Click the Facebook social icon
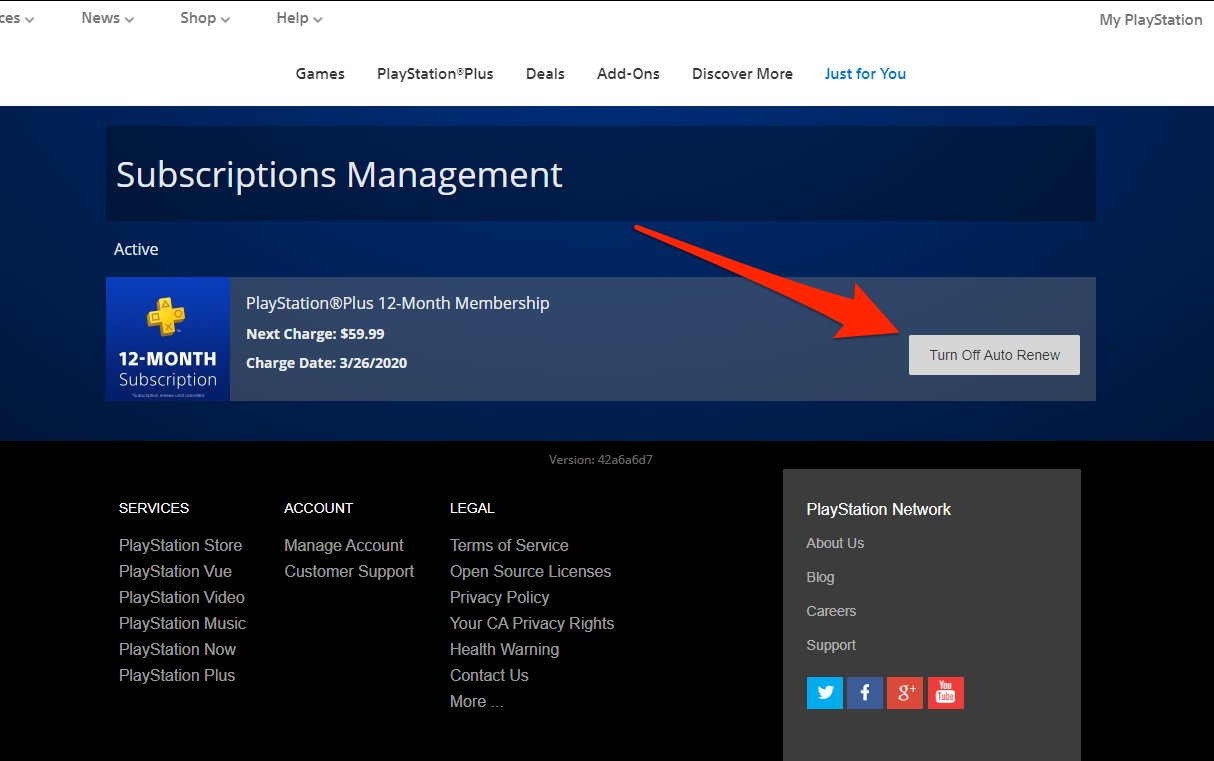Viewport: 1214px width, 761px height. [864, 692]
